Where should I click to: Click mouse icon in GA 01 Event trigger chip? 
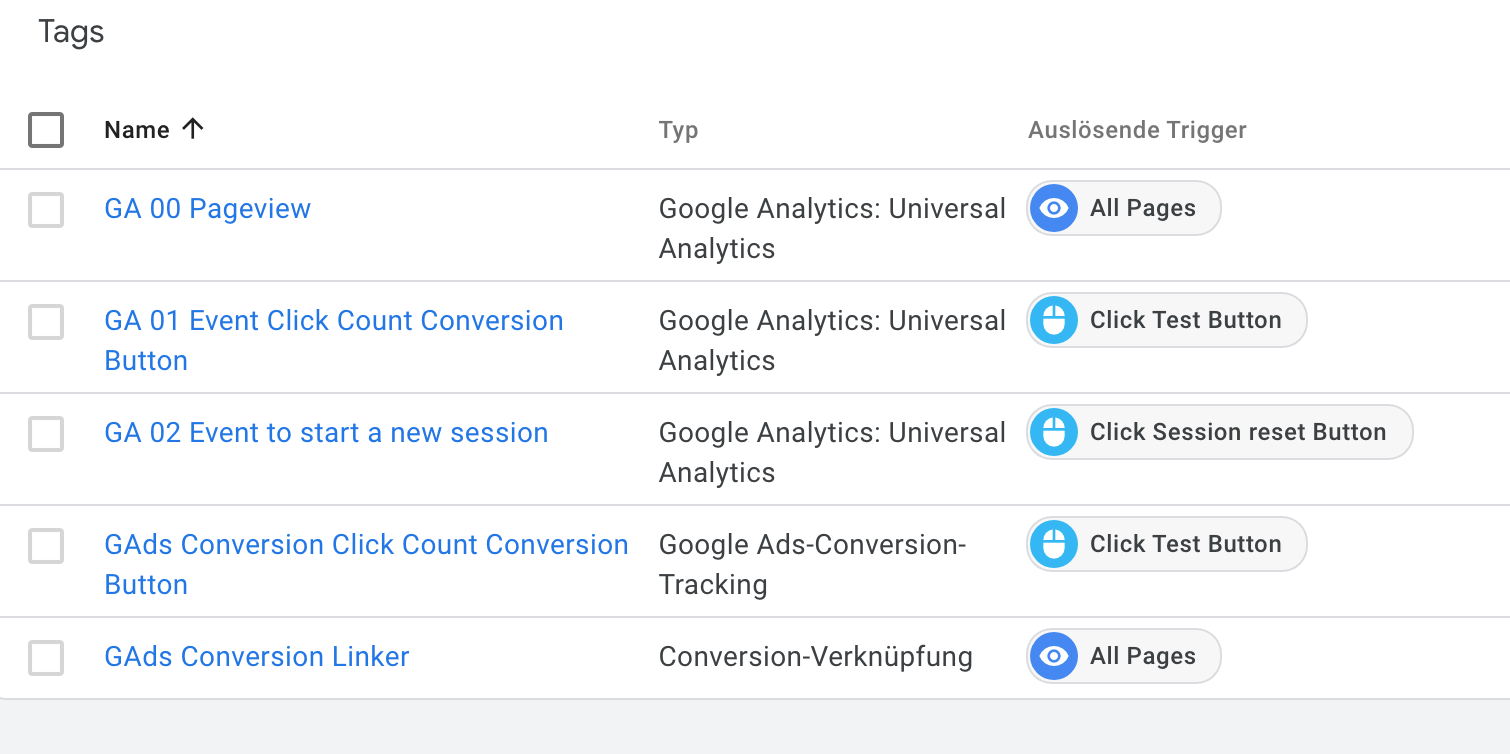click(1053, 321)
